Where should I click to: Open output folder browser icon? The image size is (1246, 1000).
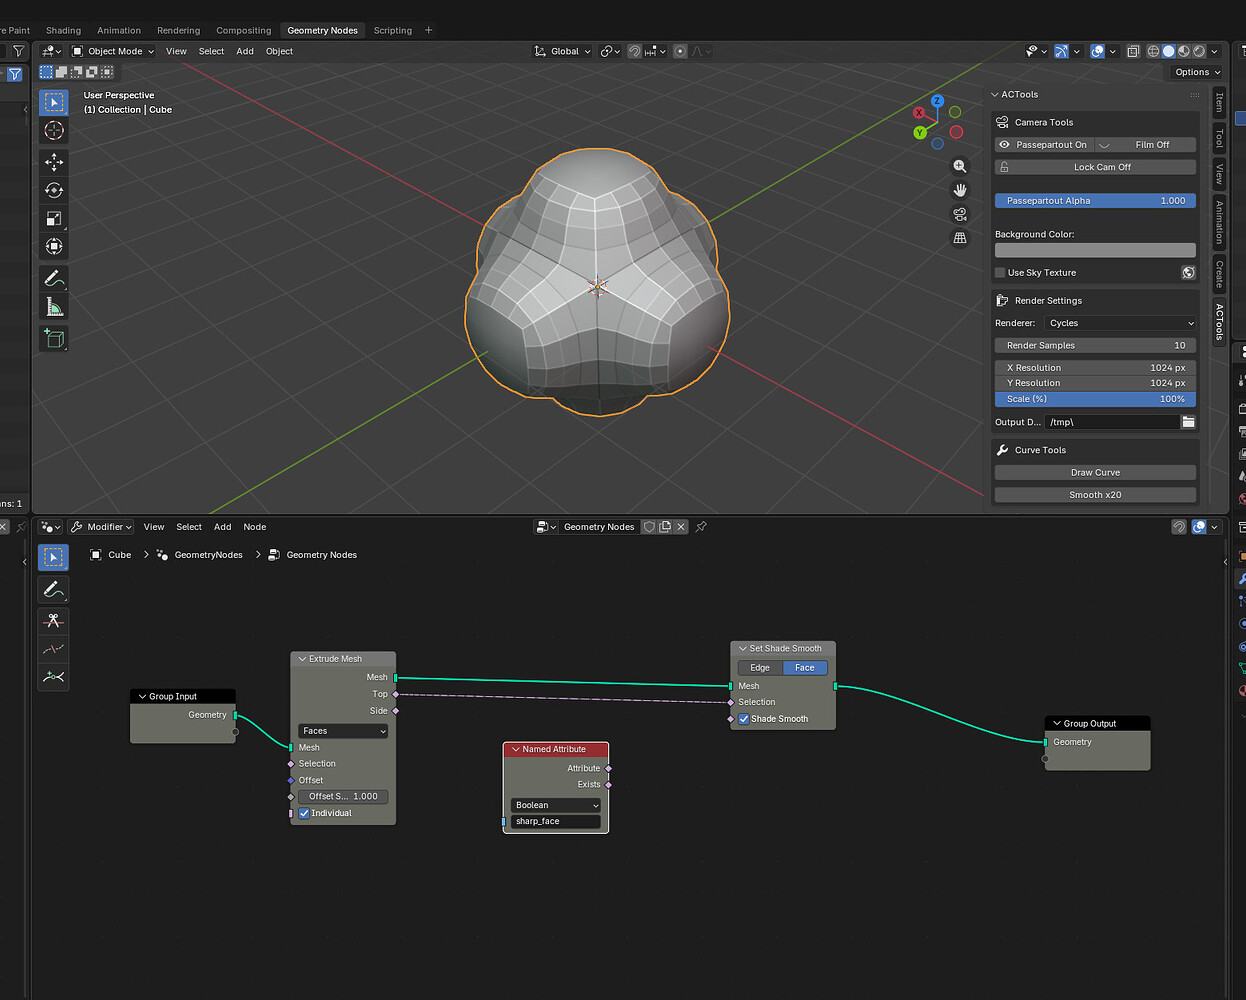[x=1188, y=422]
